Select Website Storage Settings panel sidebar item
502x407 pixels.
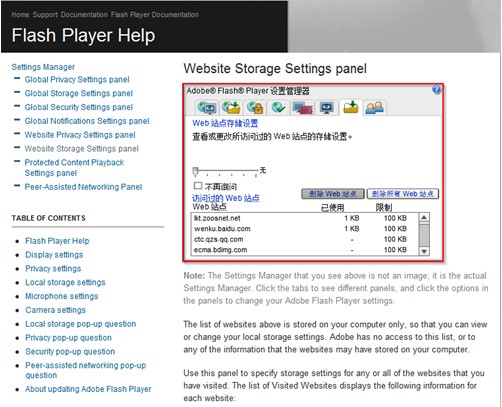click(x=82, y=149)
